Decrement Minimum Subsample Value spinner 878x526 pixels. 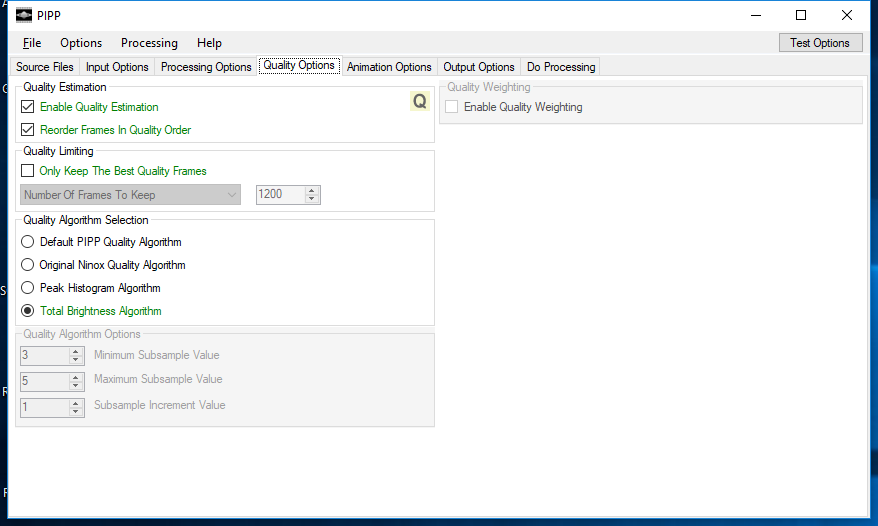click(76, 359)
